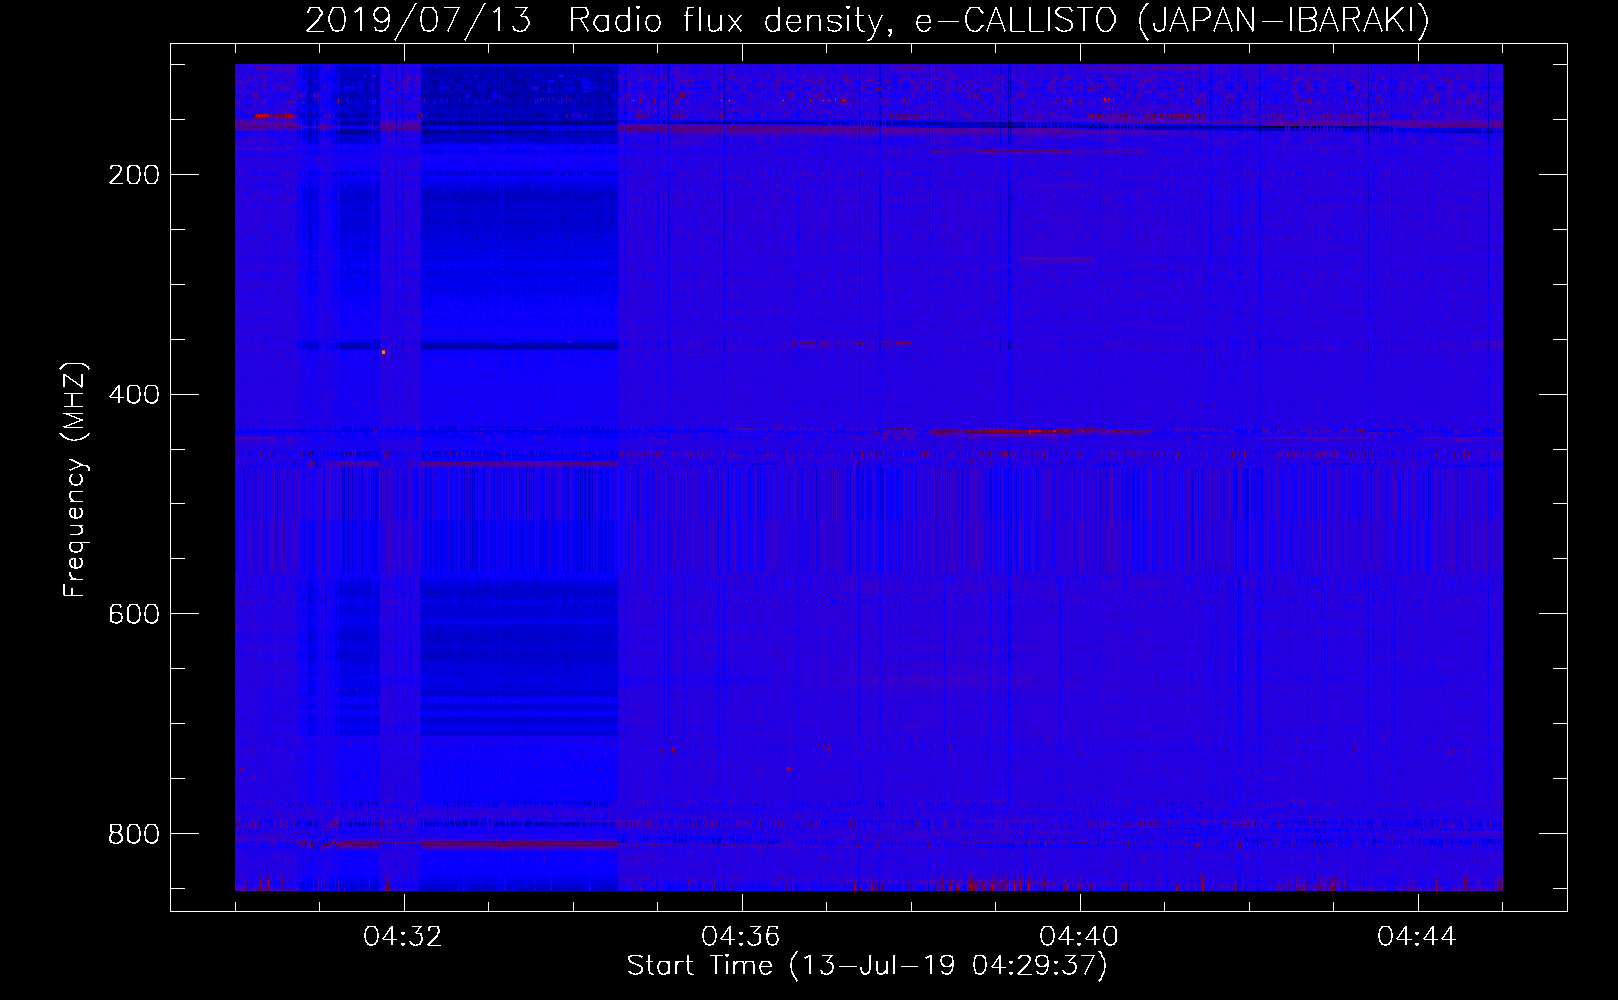This screenshot has width=1618, height=1000.
Task: Click the Start Time axis caption
Action: click(867, 966)
